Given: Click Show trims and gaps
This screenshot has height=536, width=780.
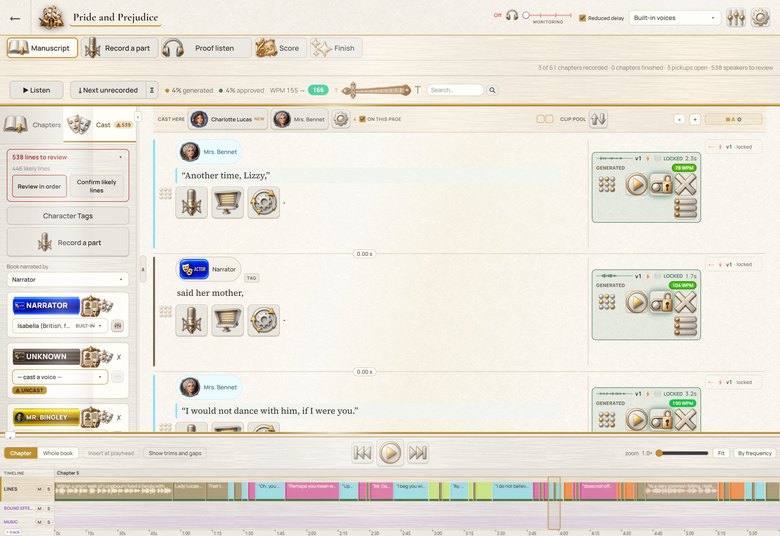Looking at the screenshot, I should click(x=175, y=453).
